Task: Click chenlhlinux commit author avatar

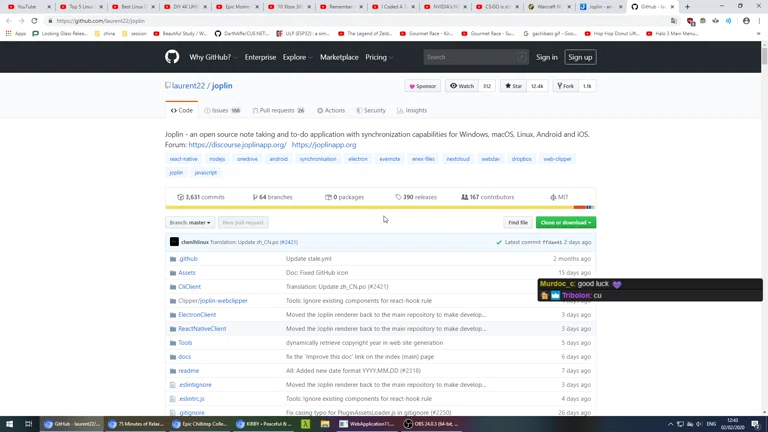Action: (174, 242)
